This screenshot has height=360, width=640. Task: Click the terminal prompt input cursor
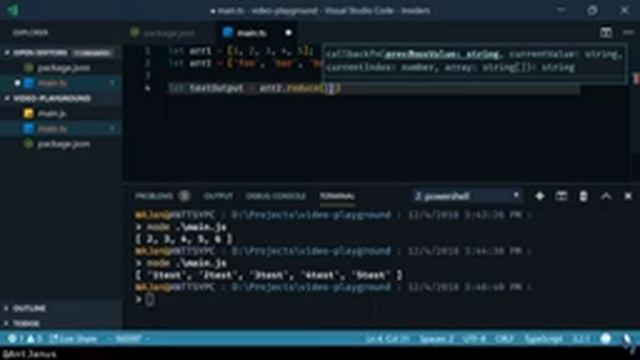149,300
